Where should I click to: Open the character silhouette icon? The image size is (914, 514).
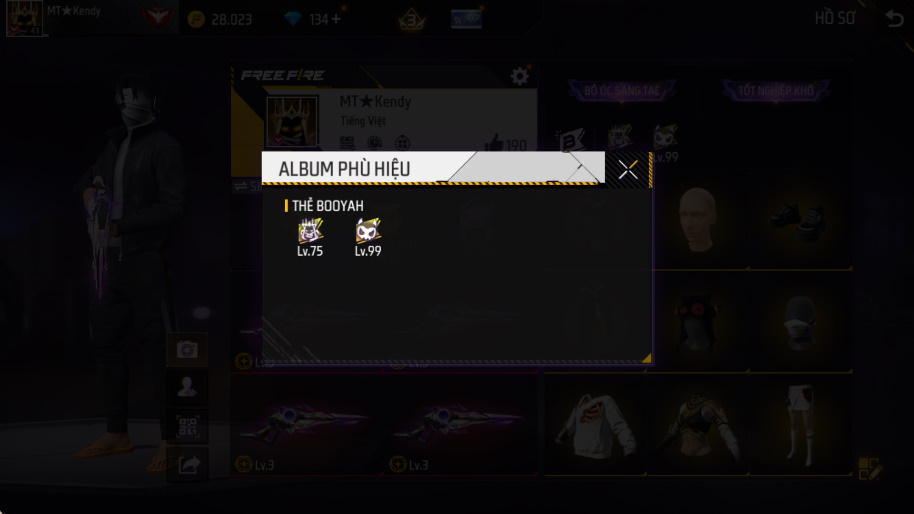[187, 388]
